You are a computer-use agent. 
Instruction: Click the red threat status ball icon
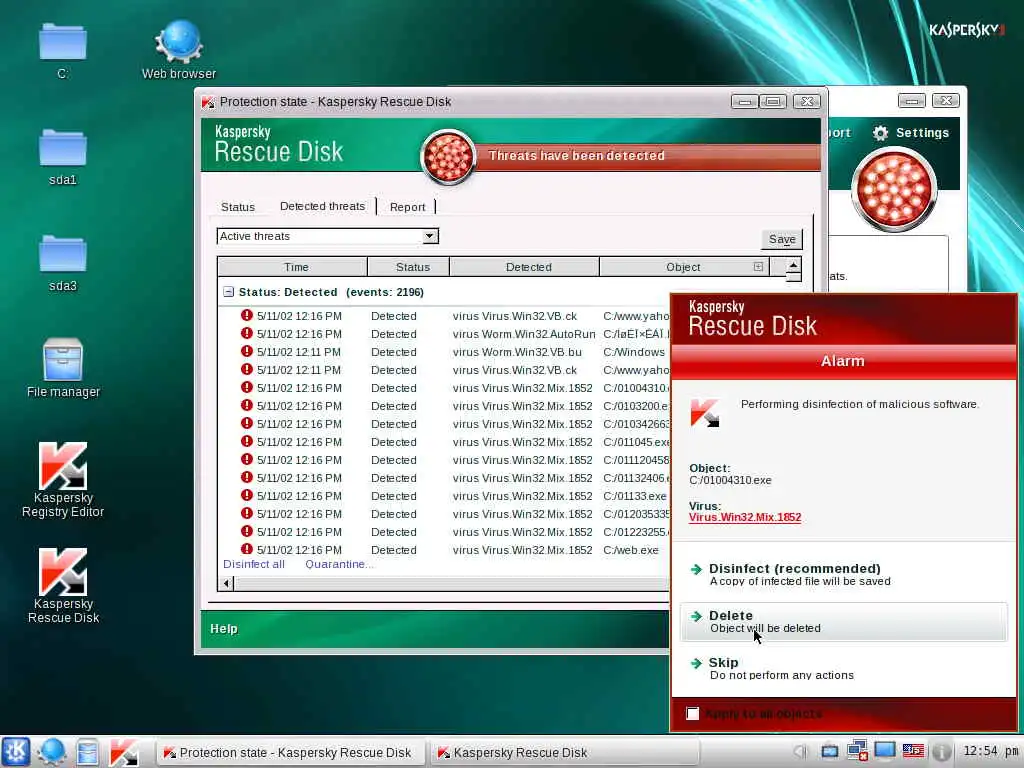pyautogui.click(x=448, y=157)
